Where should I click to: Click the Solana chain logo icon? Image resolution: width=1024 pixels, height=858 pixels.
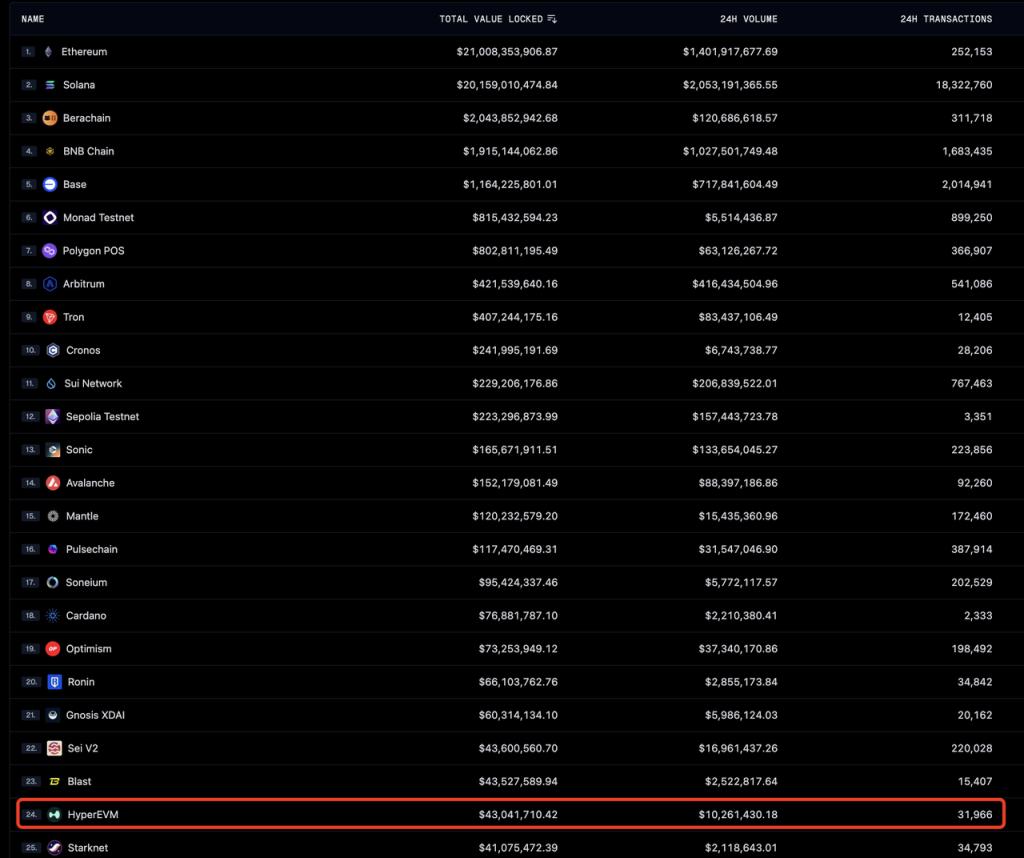click(50, 85)
